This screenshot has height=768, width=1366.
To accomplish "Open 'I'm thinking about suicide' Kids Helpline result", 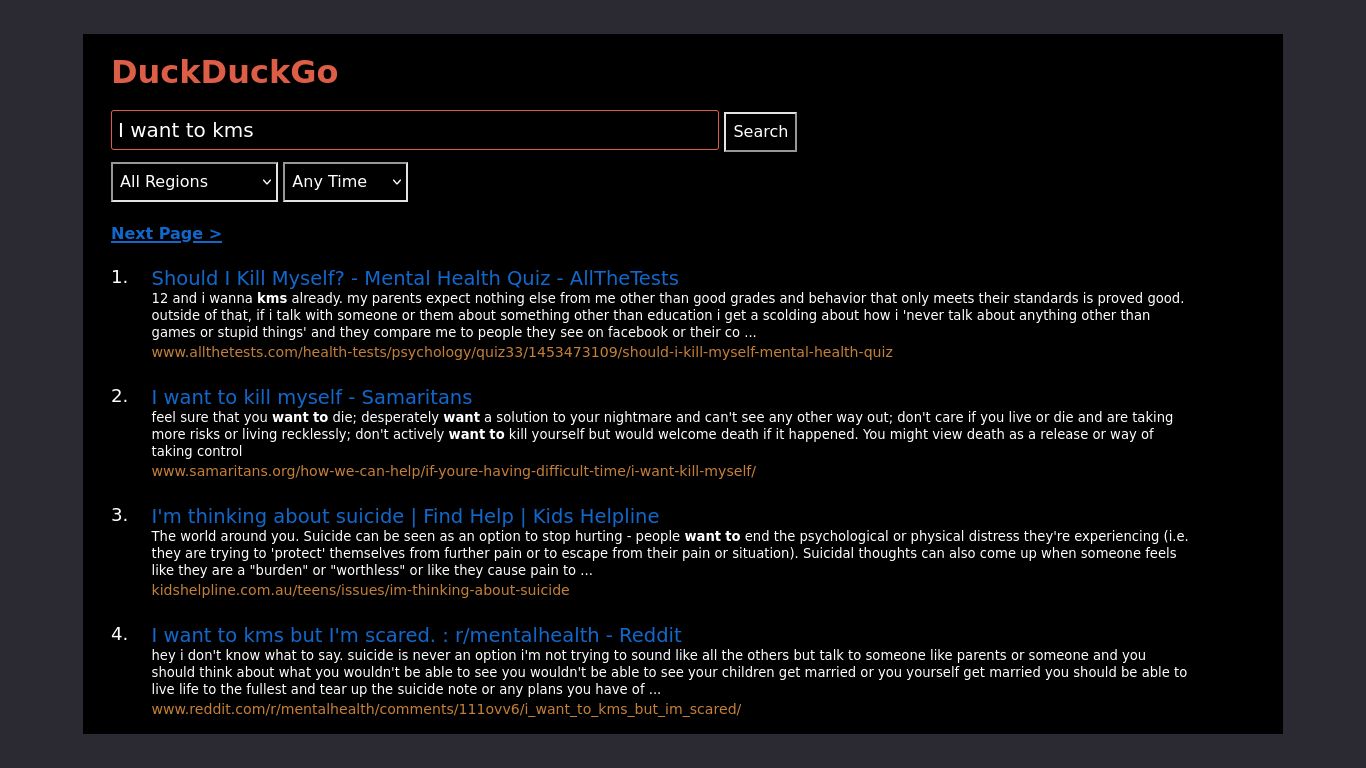I will [405, 516].
